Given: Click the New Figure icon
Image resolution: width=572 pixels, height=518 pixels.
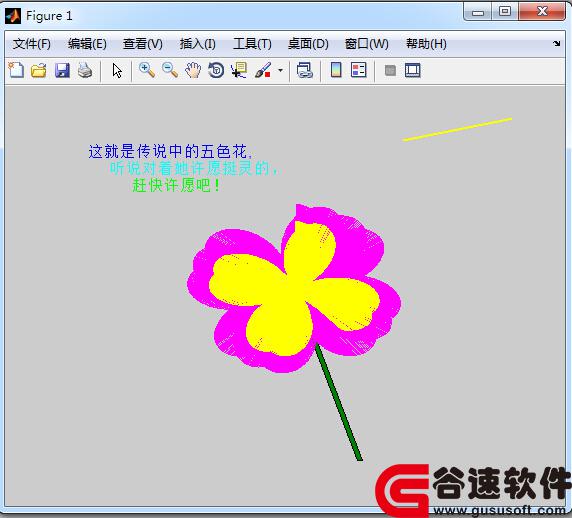Looking at the screenshot, I should 16,70.
